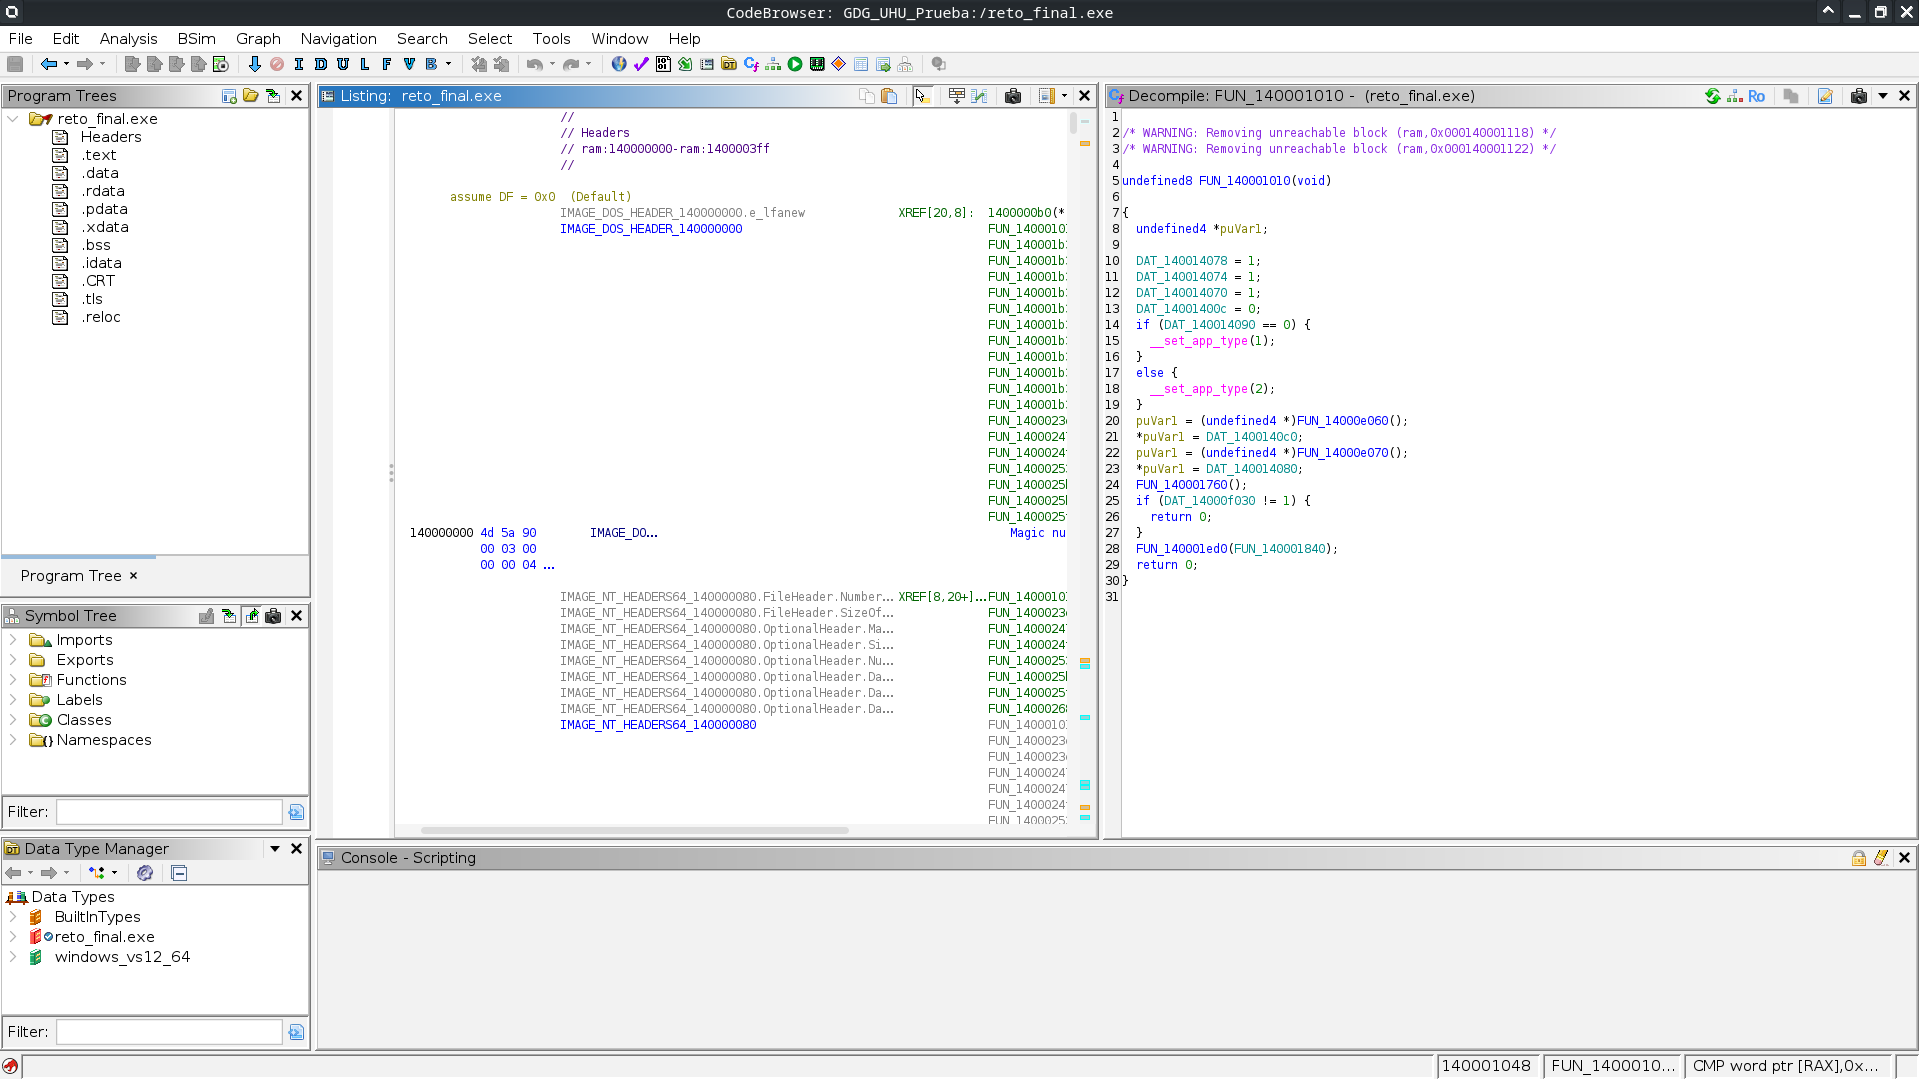The image size is (1919, 1079).
Task: Collapse all in Data Type Manager
Action: [x=179, y=873]
